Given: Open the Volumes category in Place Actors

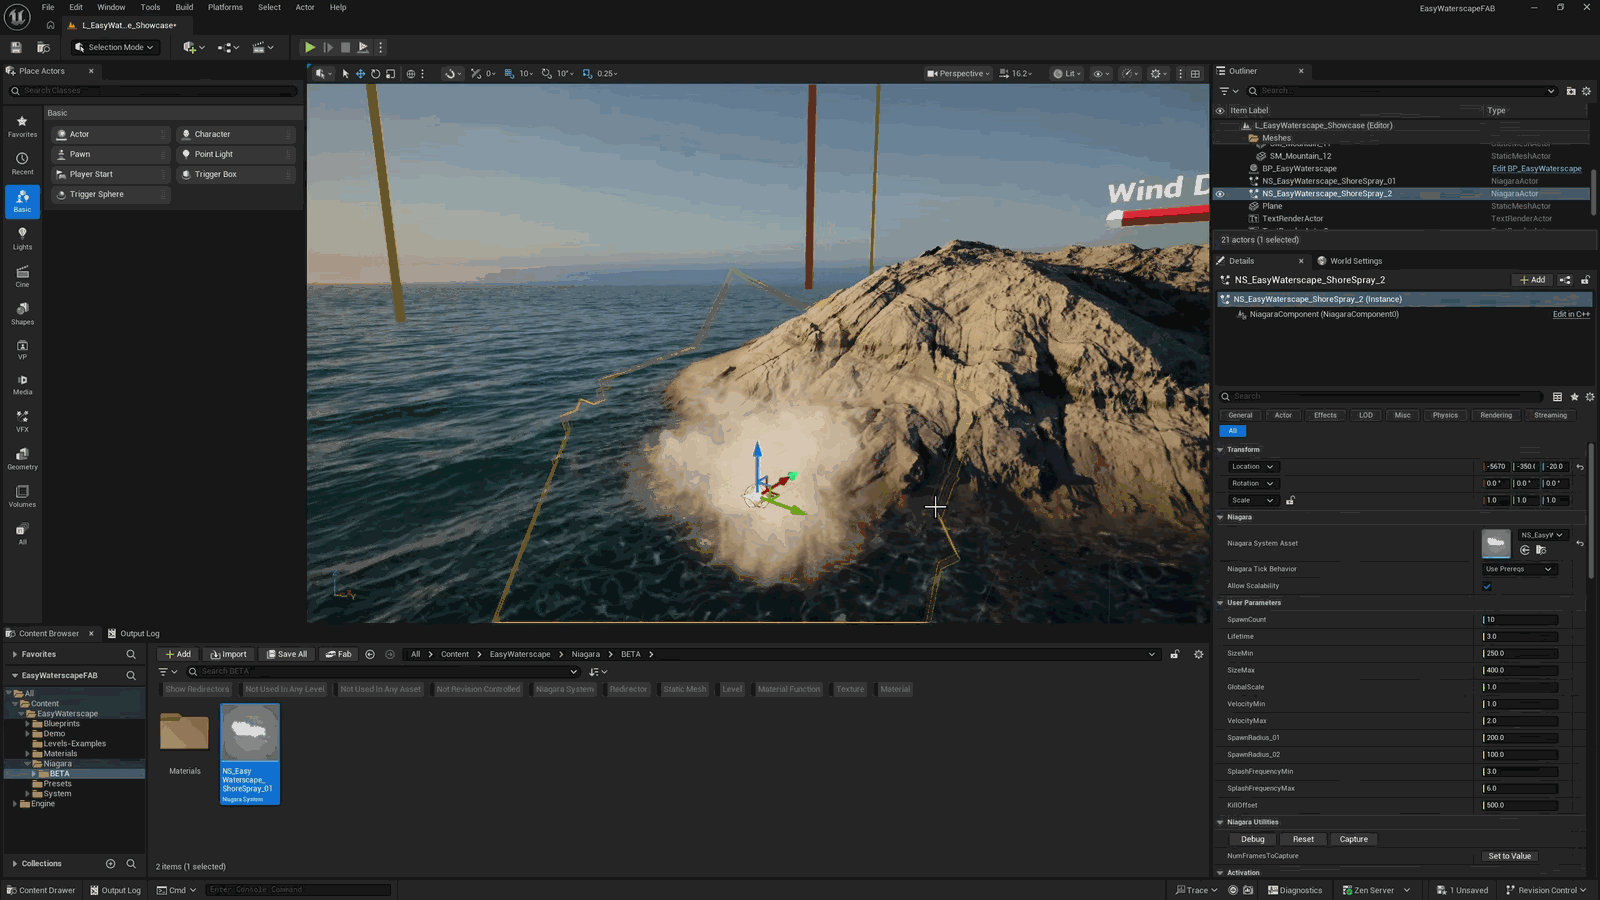Looking at the screenshot, I should tap(22, 496).
